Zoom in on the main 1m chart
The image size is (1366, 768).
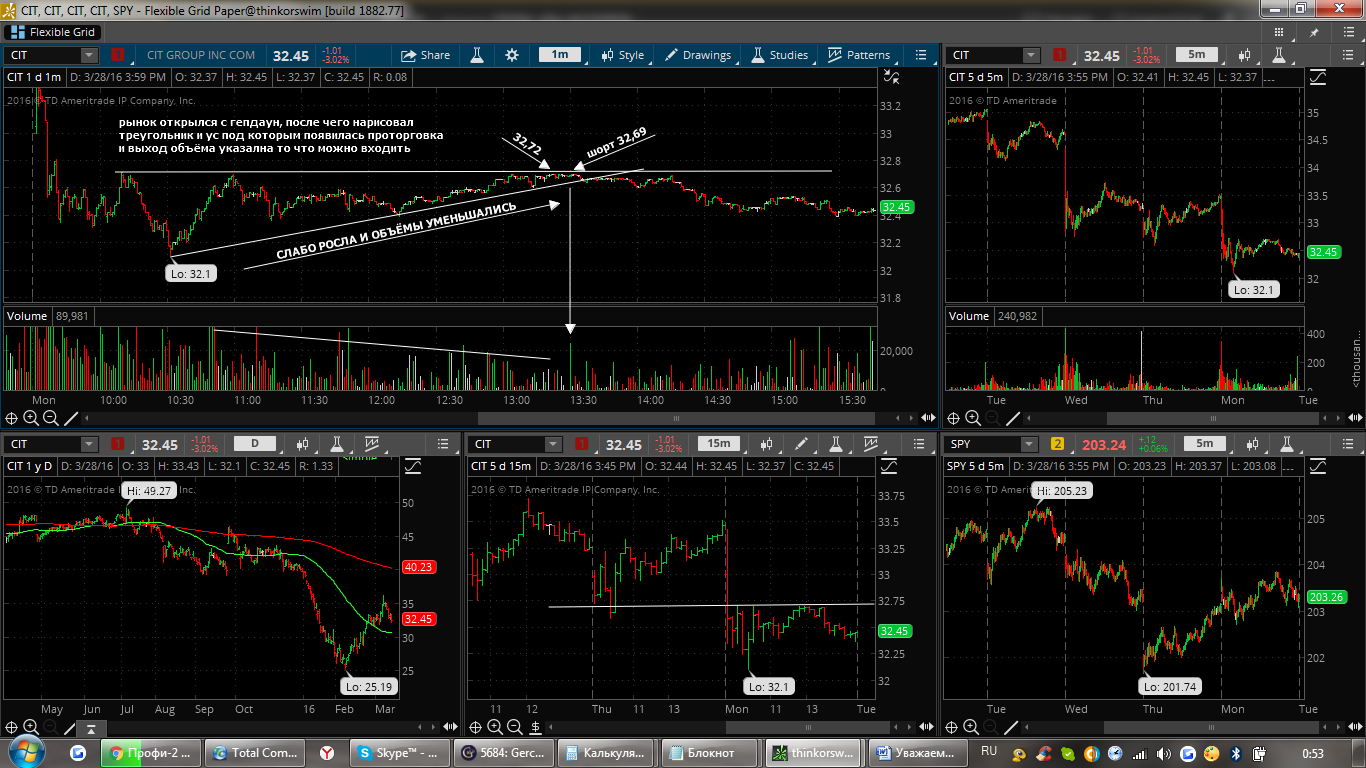[30, 418]
